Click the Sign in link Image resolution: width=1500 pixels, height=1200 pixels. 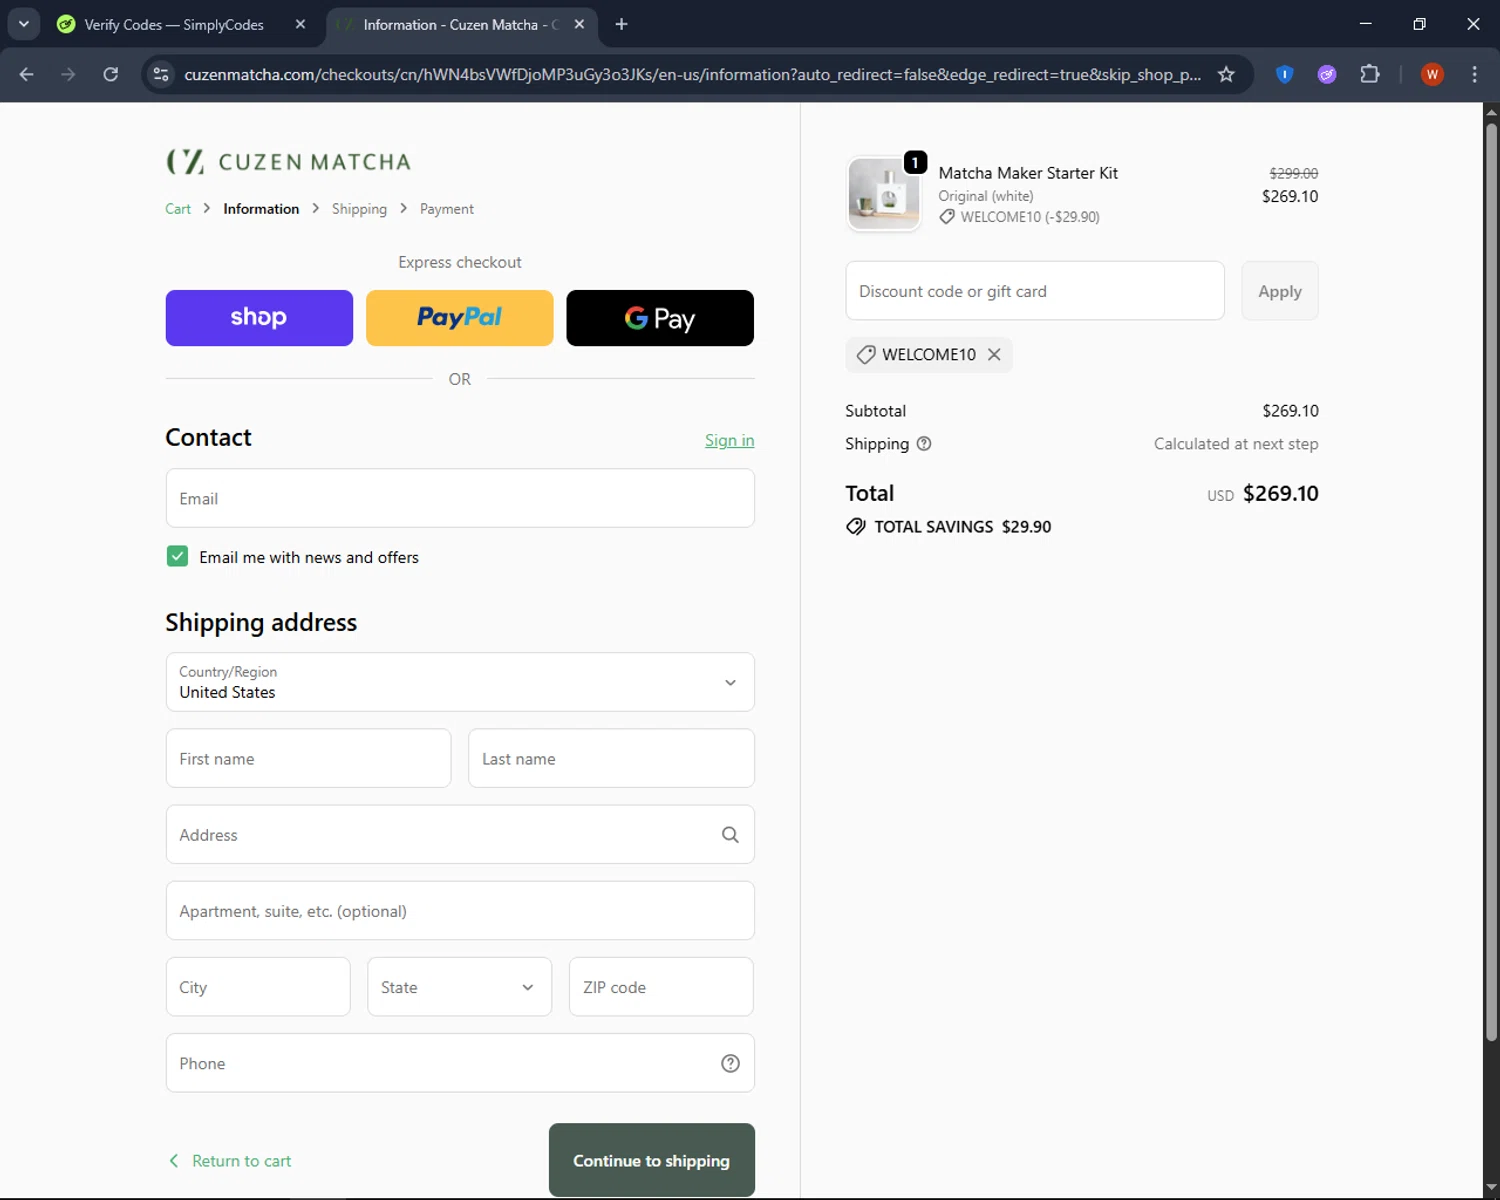click(x=730, y=440)
